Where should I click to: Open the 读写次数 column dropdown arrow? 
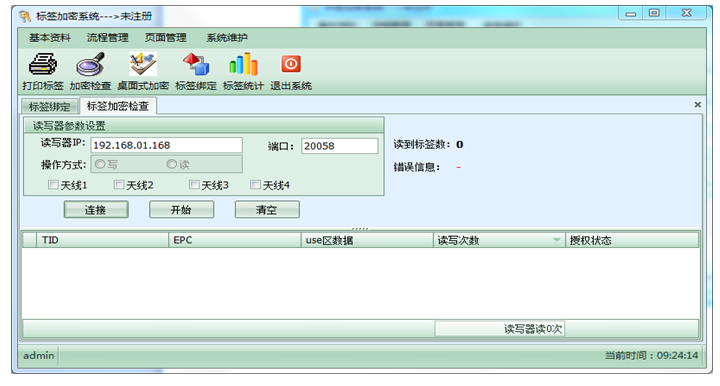[x=557, y=240]
